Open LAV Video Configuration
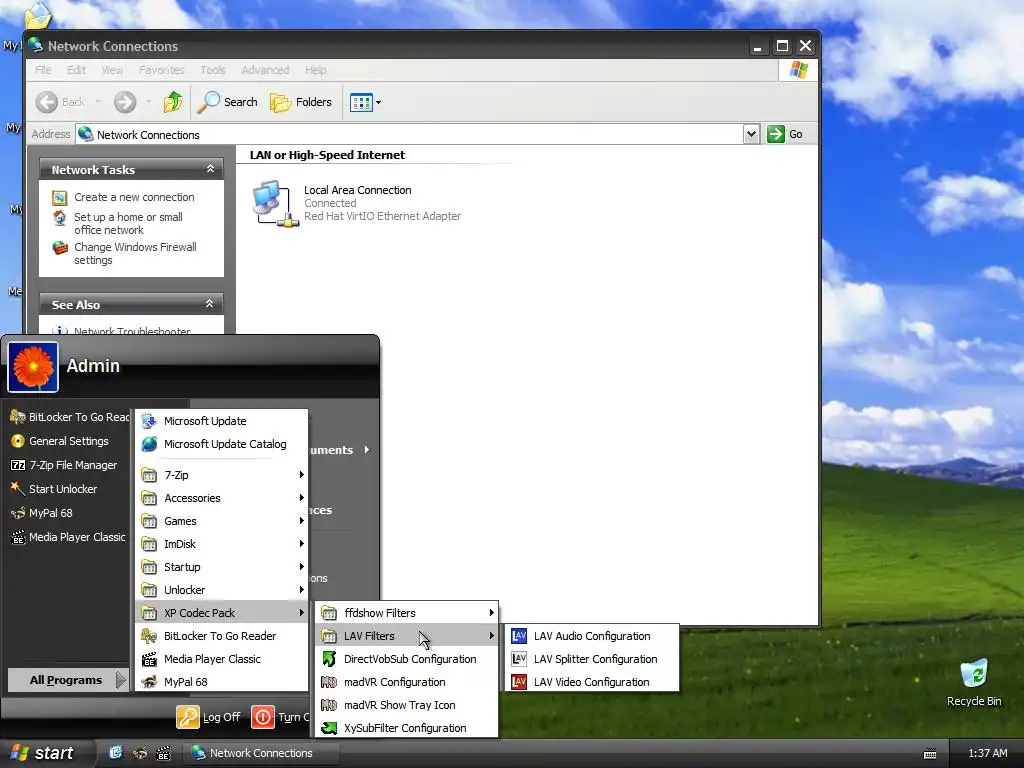This screenshot has height=768, width=1024. tap(592, 682)
